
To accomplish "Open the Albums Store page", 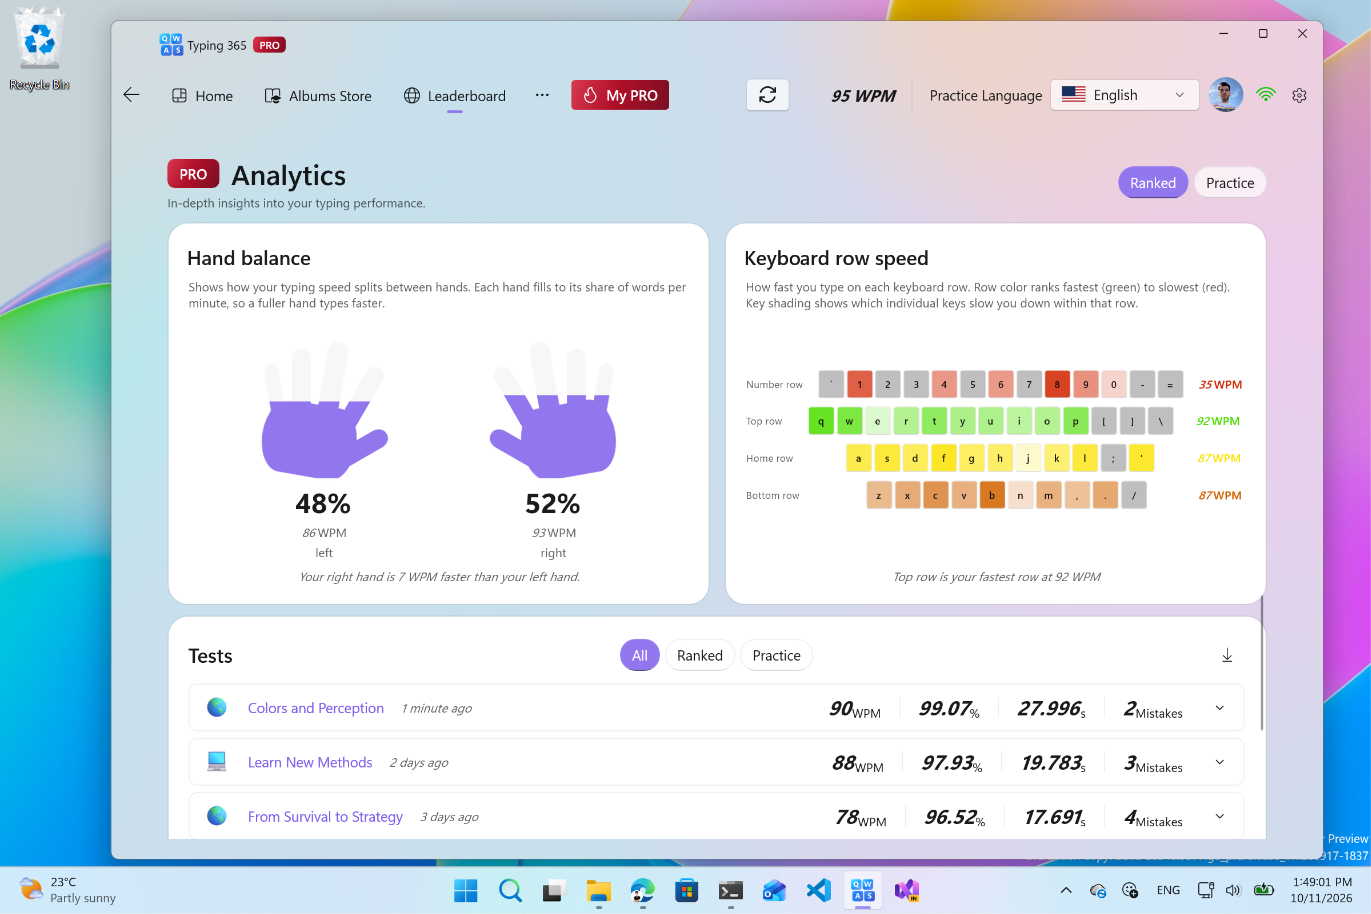I will 318,96.
